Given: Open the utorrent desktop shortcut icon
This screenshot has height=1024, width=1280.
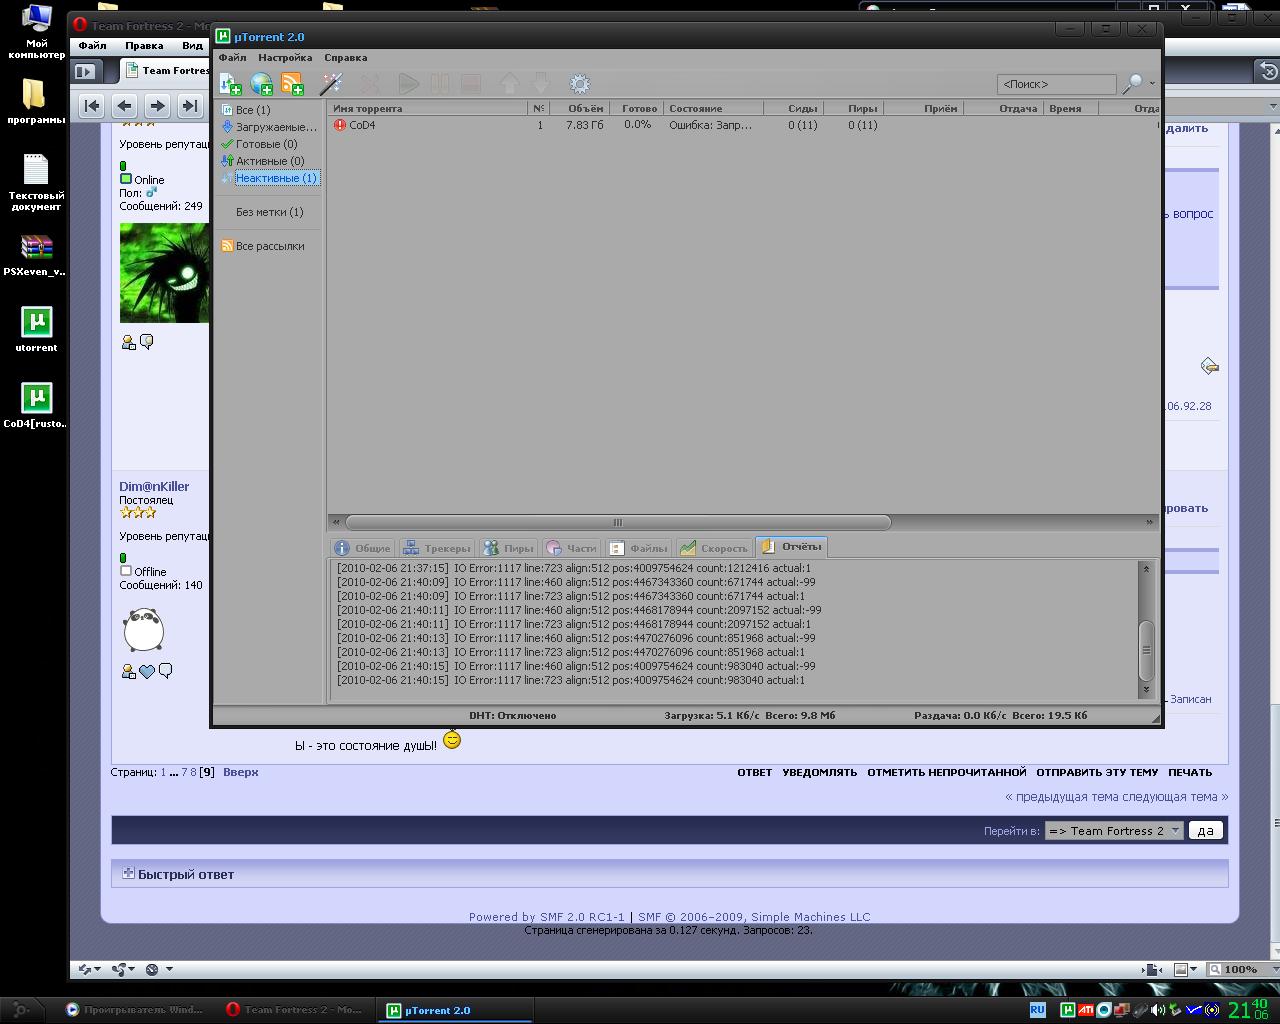Looking at the screenshot, I should [x=36, y=330].
